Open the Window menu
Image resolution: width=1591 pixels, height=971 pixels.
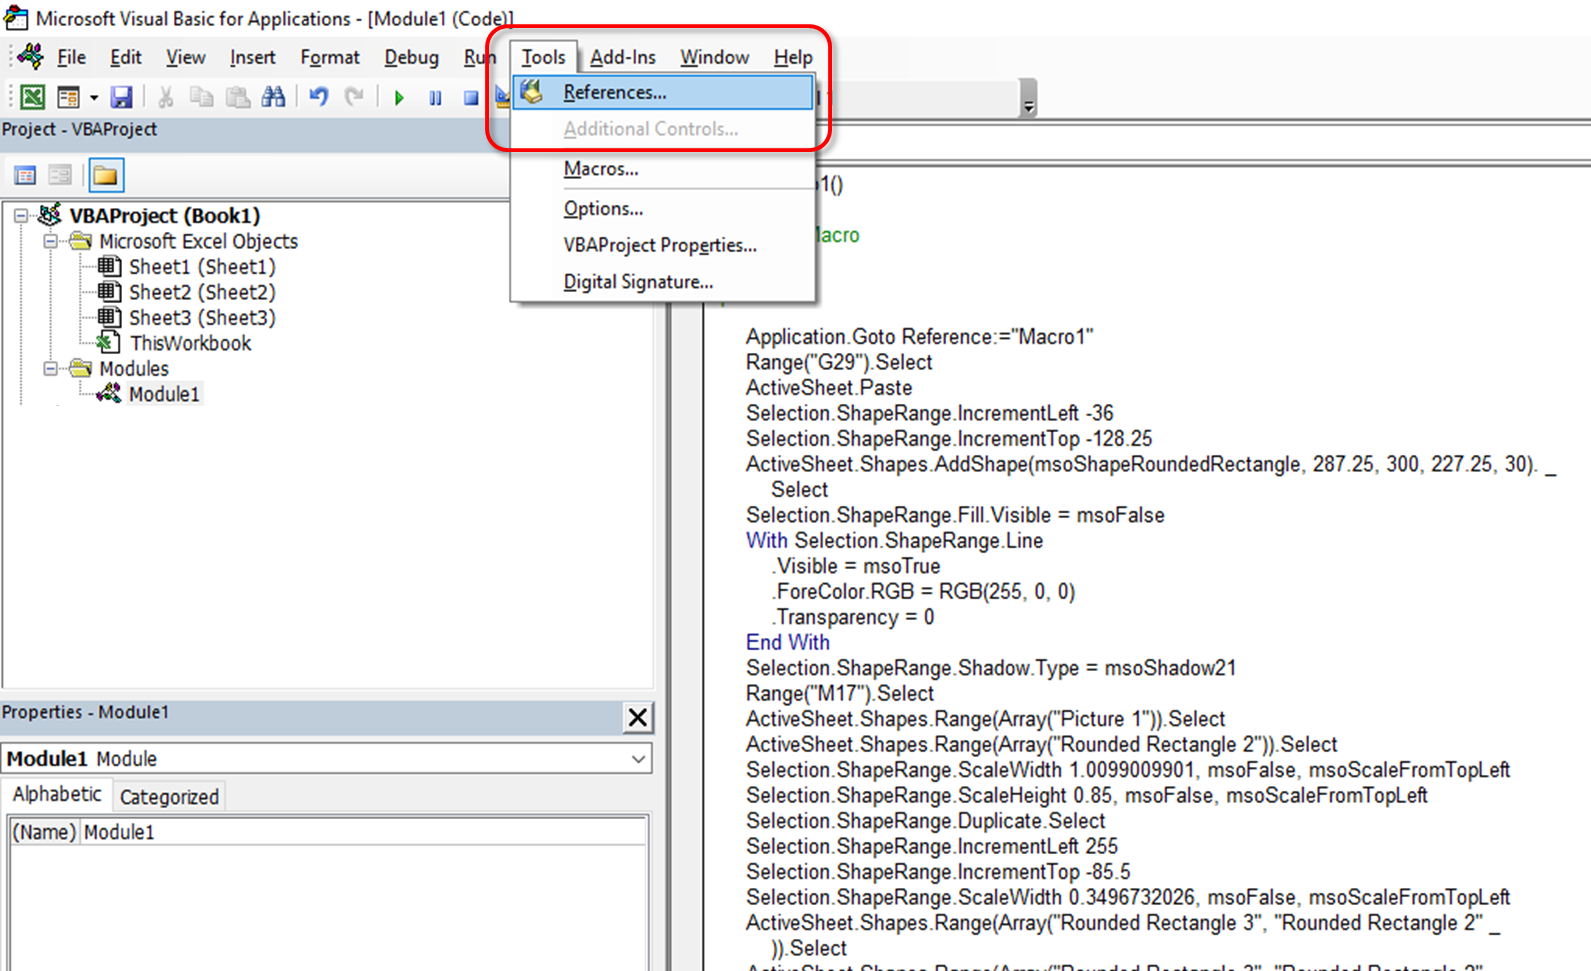click(714, 57)
